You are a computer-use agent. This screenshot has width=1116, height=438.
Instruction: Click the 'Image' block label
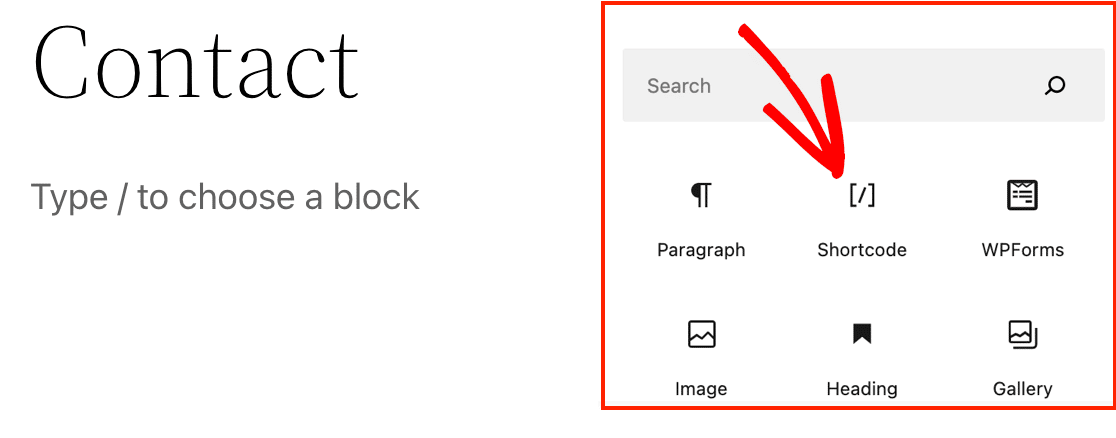click(701, 389)
